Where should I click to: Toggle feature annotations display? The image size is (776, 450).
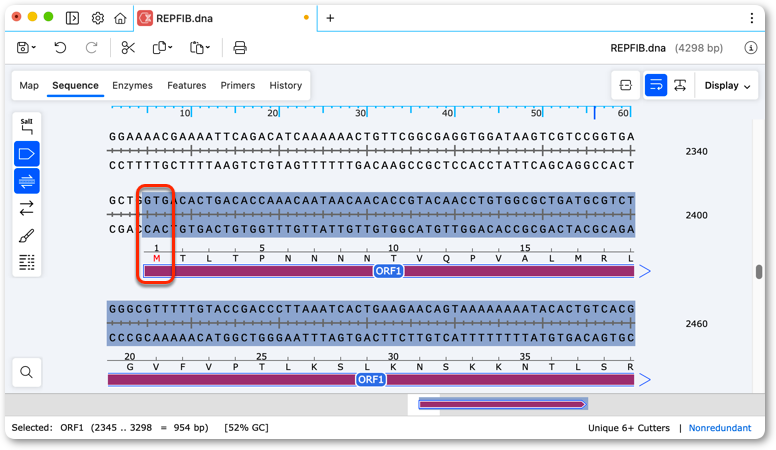27,154
